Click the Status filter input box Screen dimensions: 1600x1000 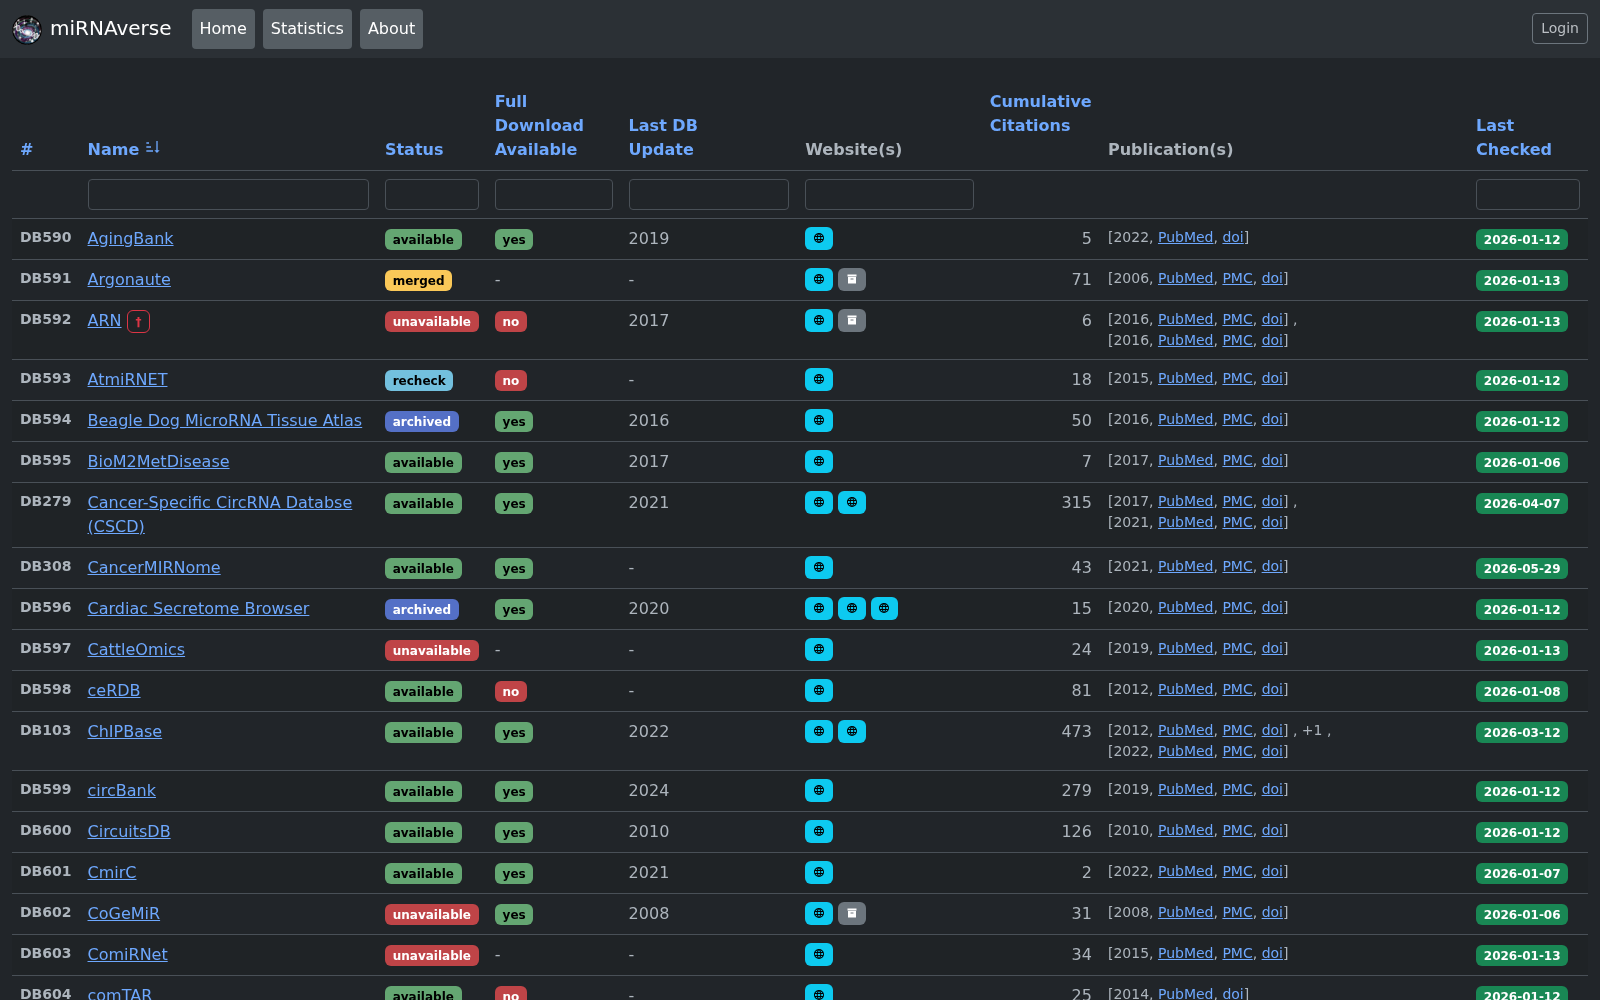pos(432,194)
